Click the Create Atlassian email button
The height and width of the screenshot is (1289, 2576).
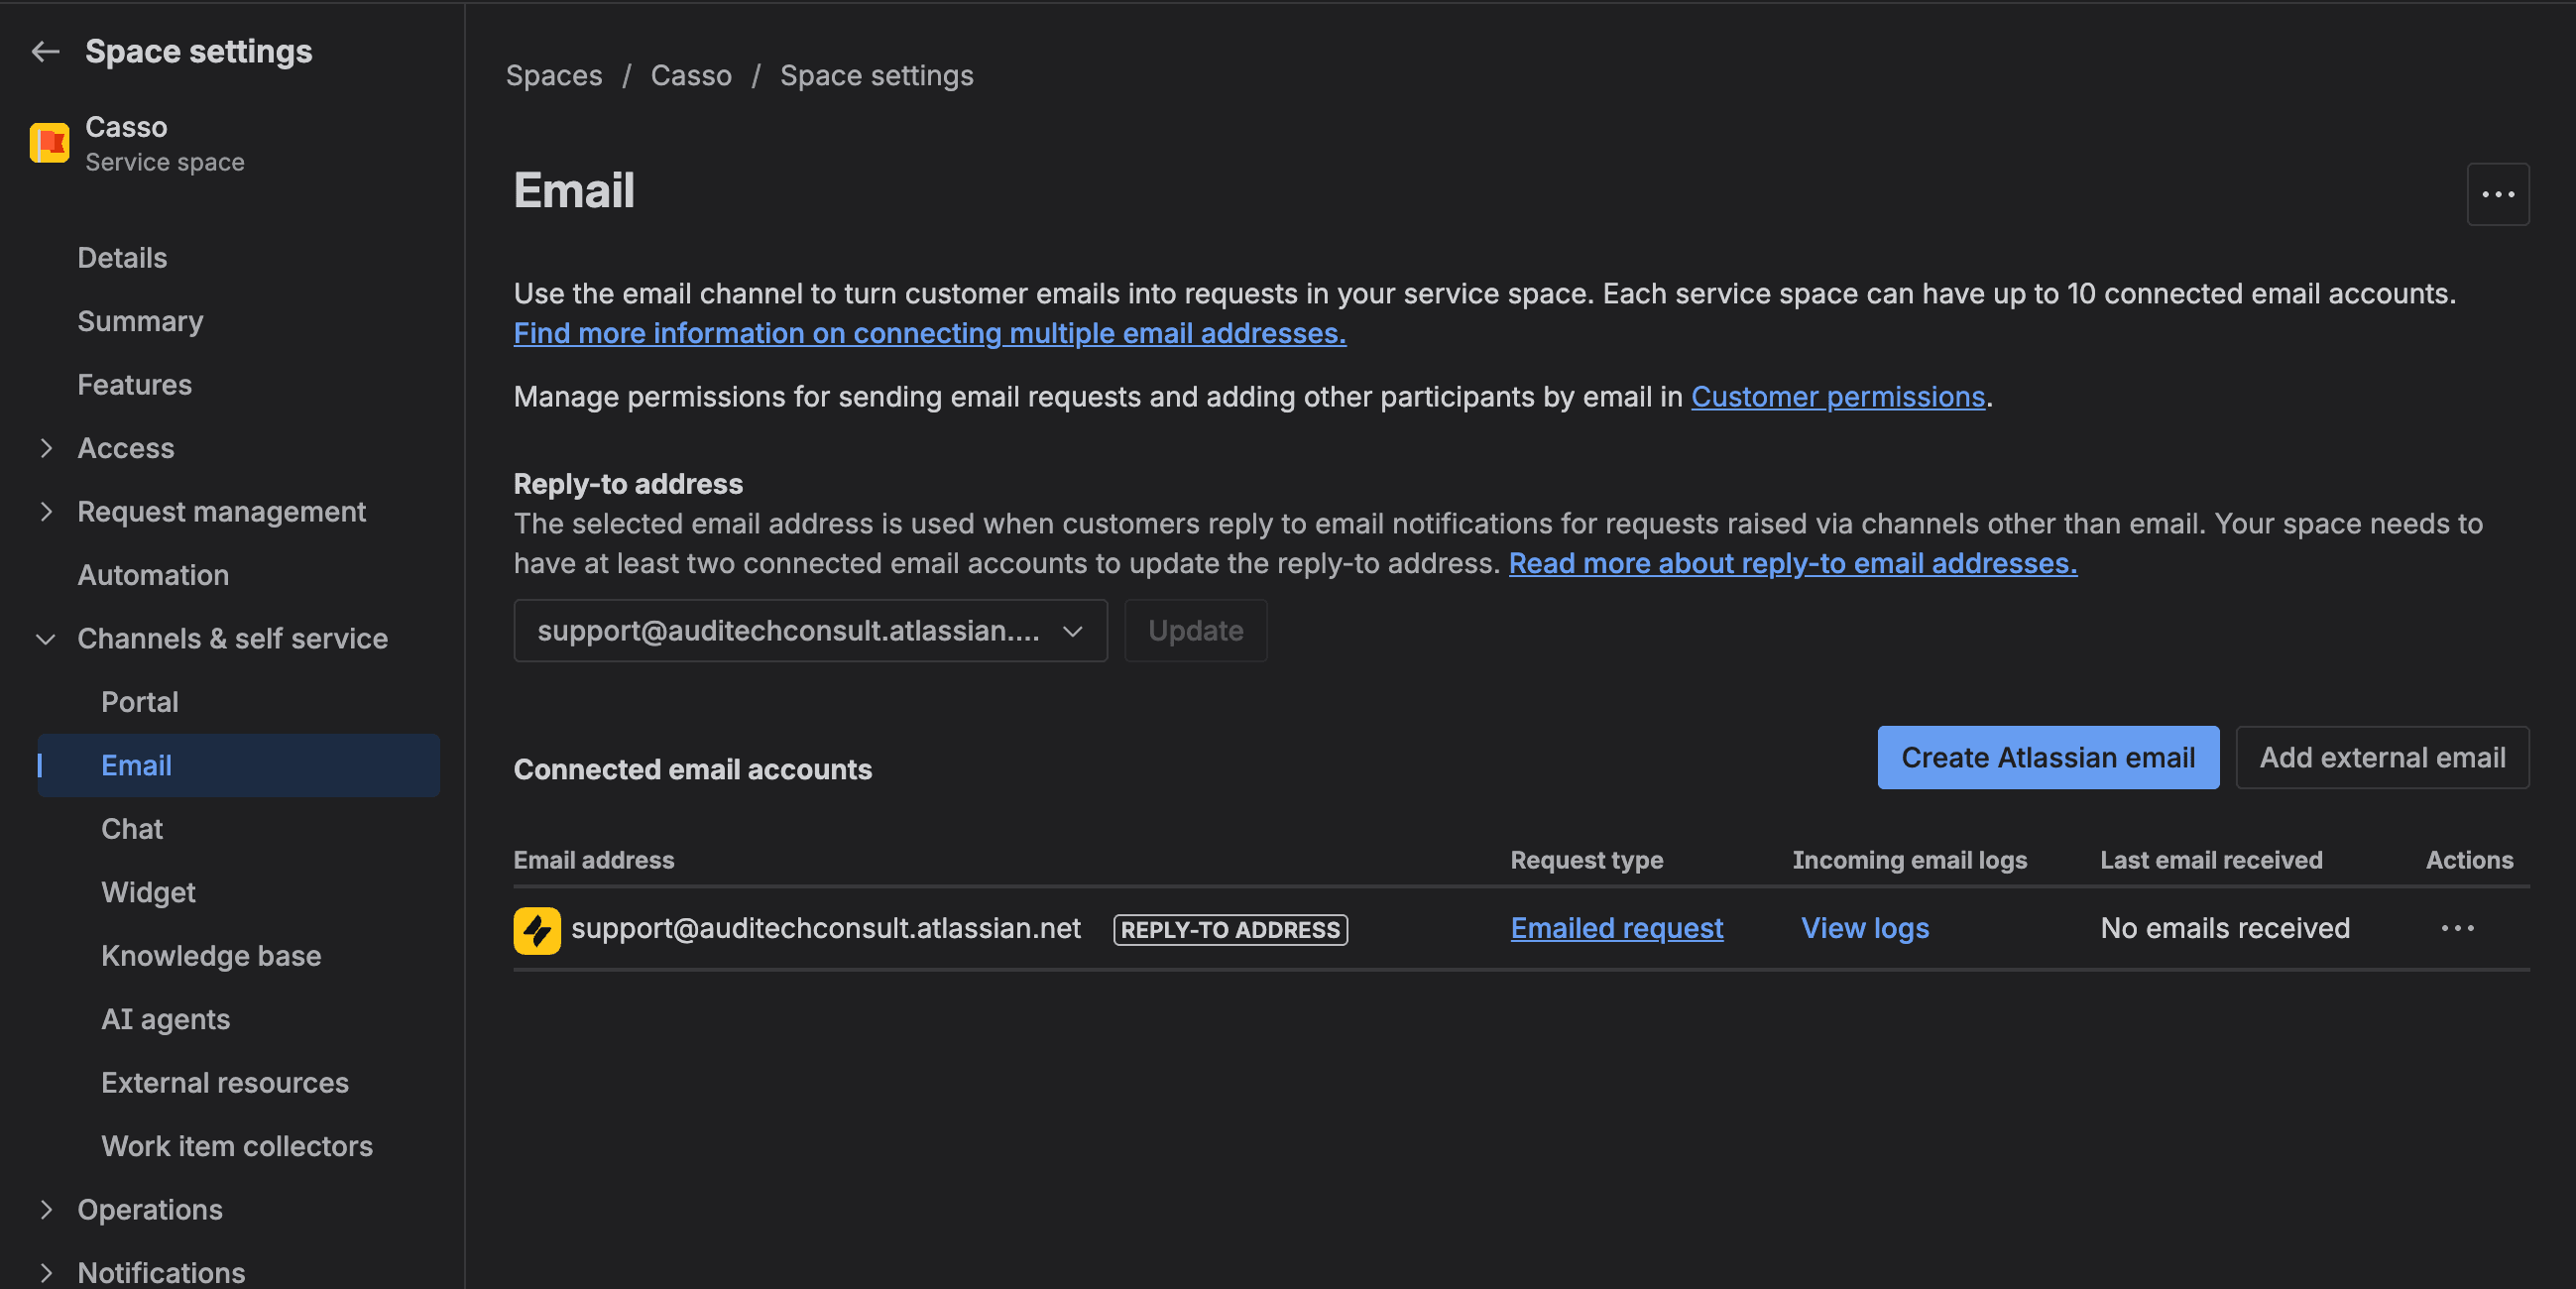2047,757
